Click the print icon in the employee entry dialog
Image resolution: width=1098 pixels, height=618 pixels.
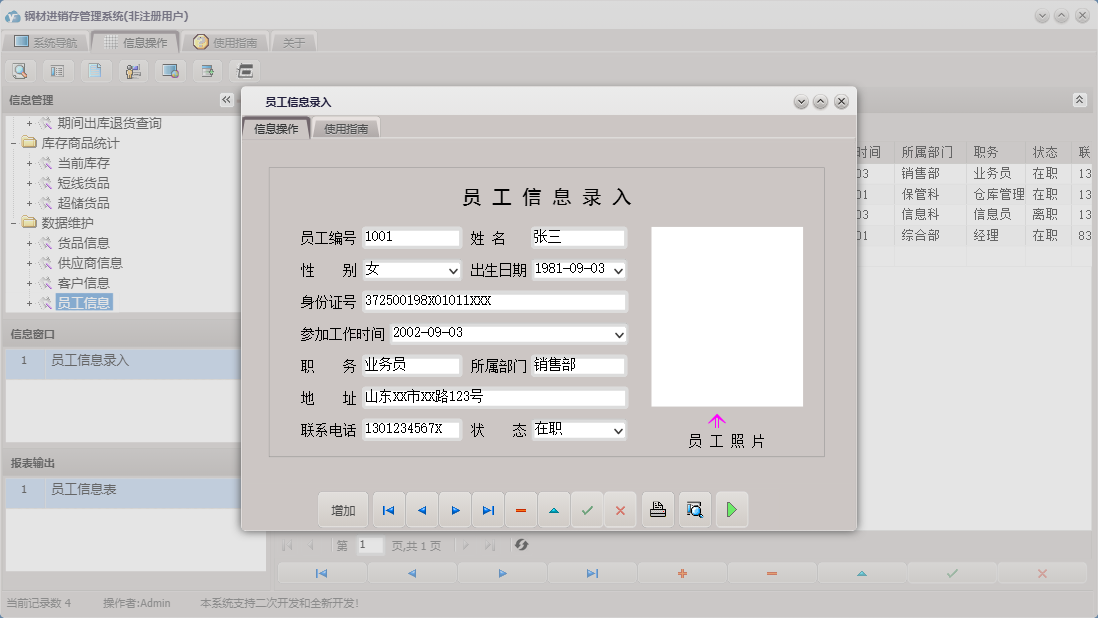point(657,510)
